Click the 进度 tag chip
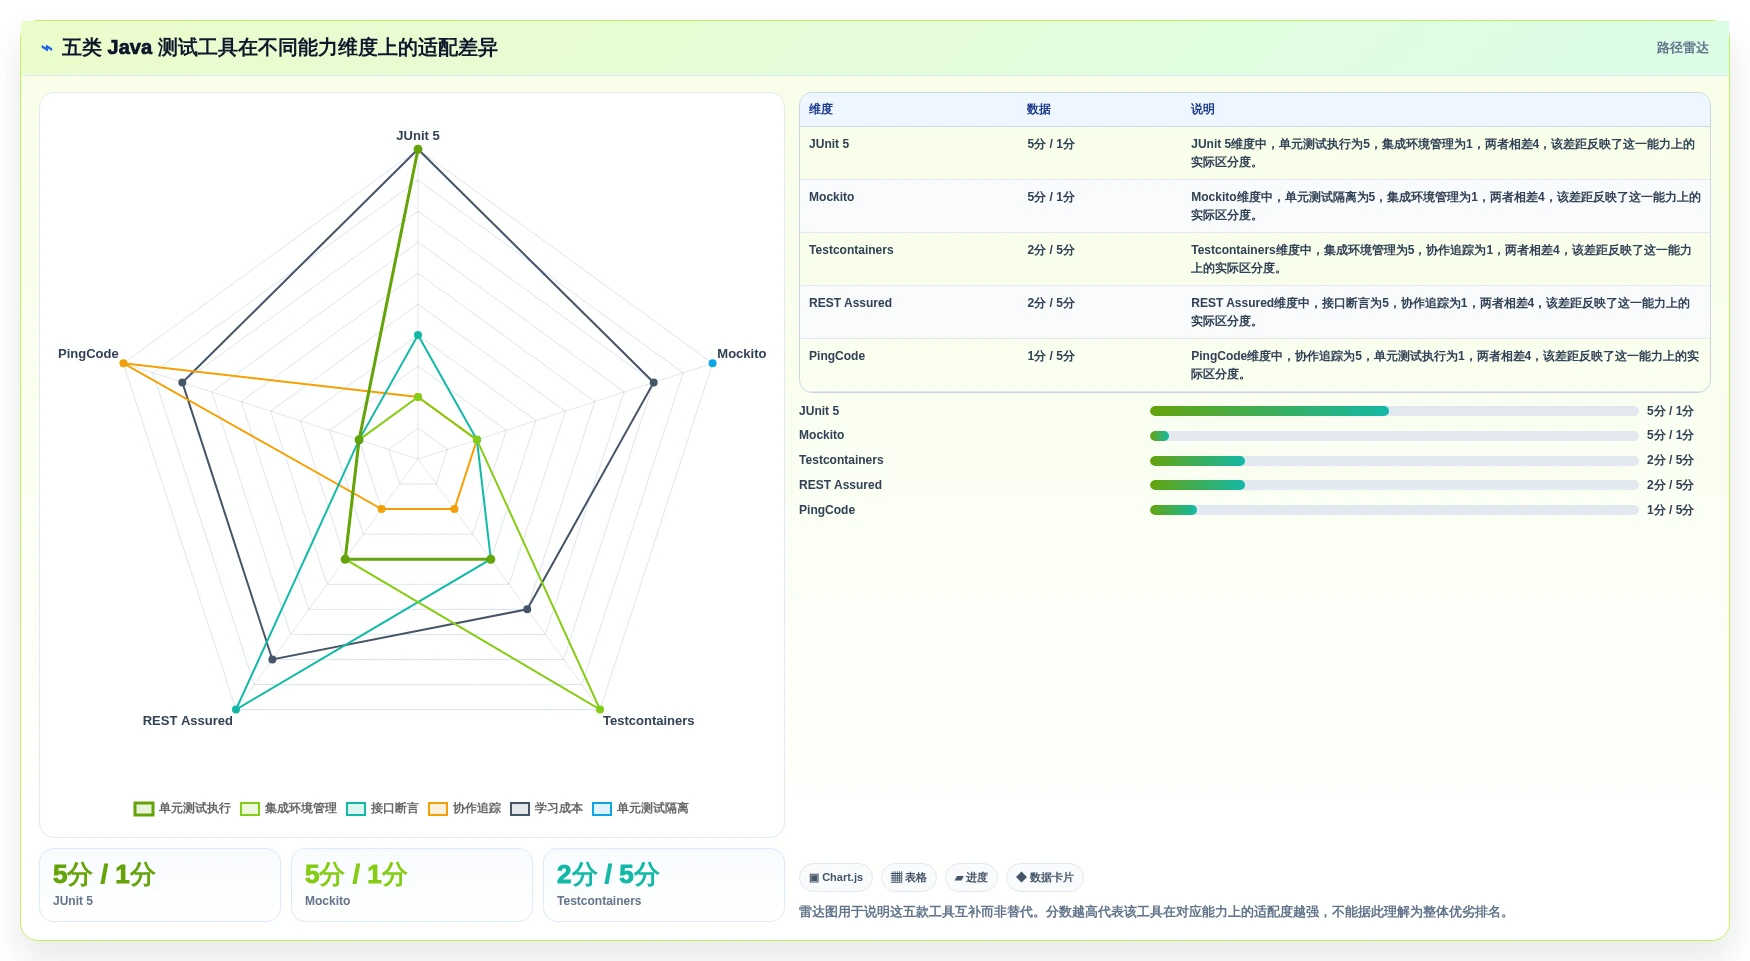 tap(971, 878)
